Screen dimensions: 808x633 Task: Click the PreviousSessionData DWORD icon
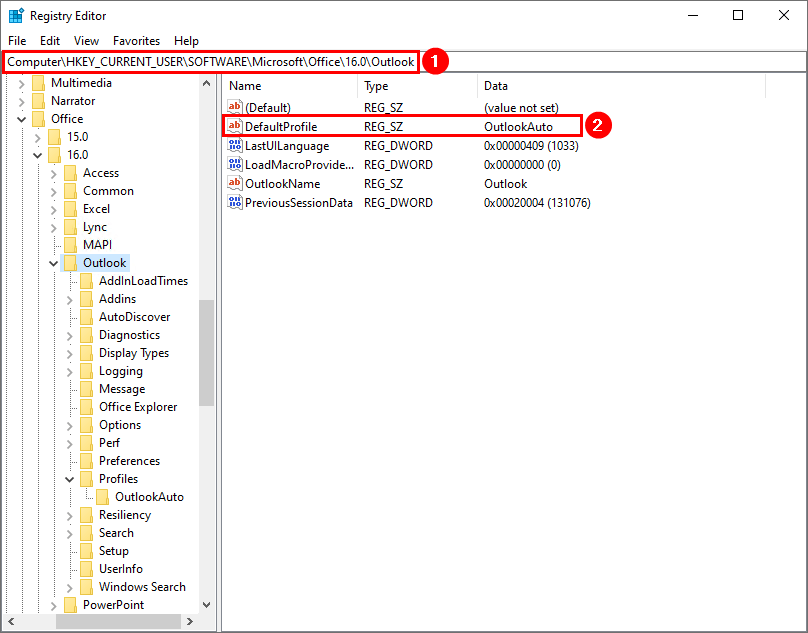coord(235,203)
